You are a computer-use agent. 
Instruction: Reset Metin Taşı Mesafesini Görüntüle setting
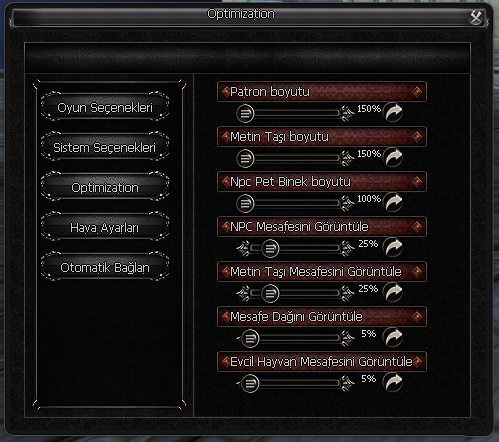[393, 292]
